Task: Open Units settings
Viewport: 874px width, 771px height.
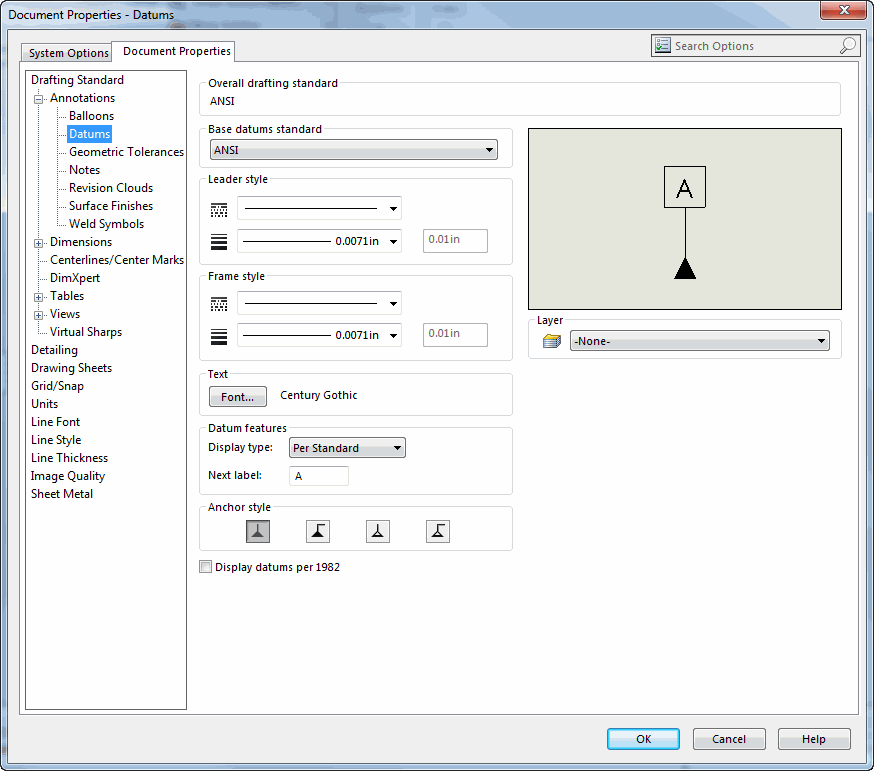Action: 45,404
